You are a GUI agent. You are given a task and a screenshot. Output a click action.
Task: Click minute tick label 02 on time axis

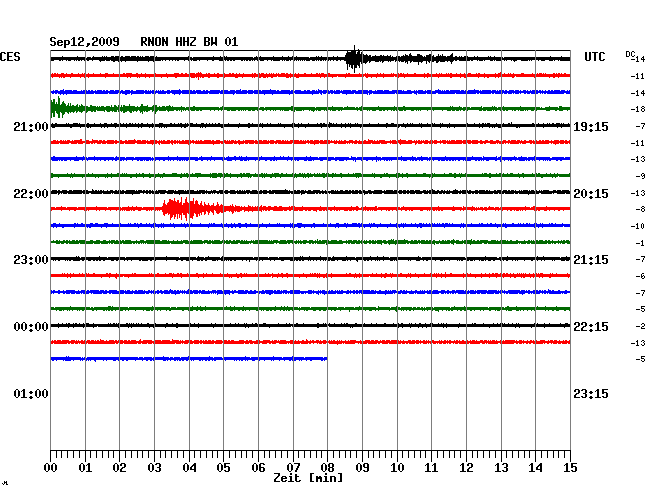119,468
